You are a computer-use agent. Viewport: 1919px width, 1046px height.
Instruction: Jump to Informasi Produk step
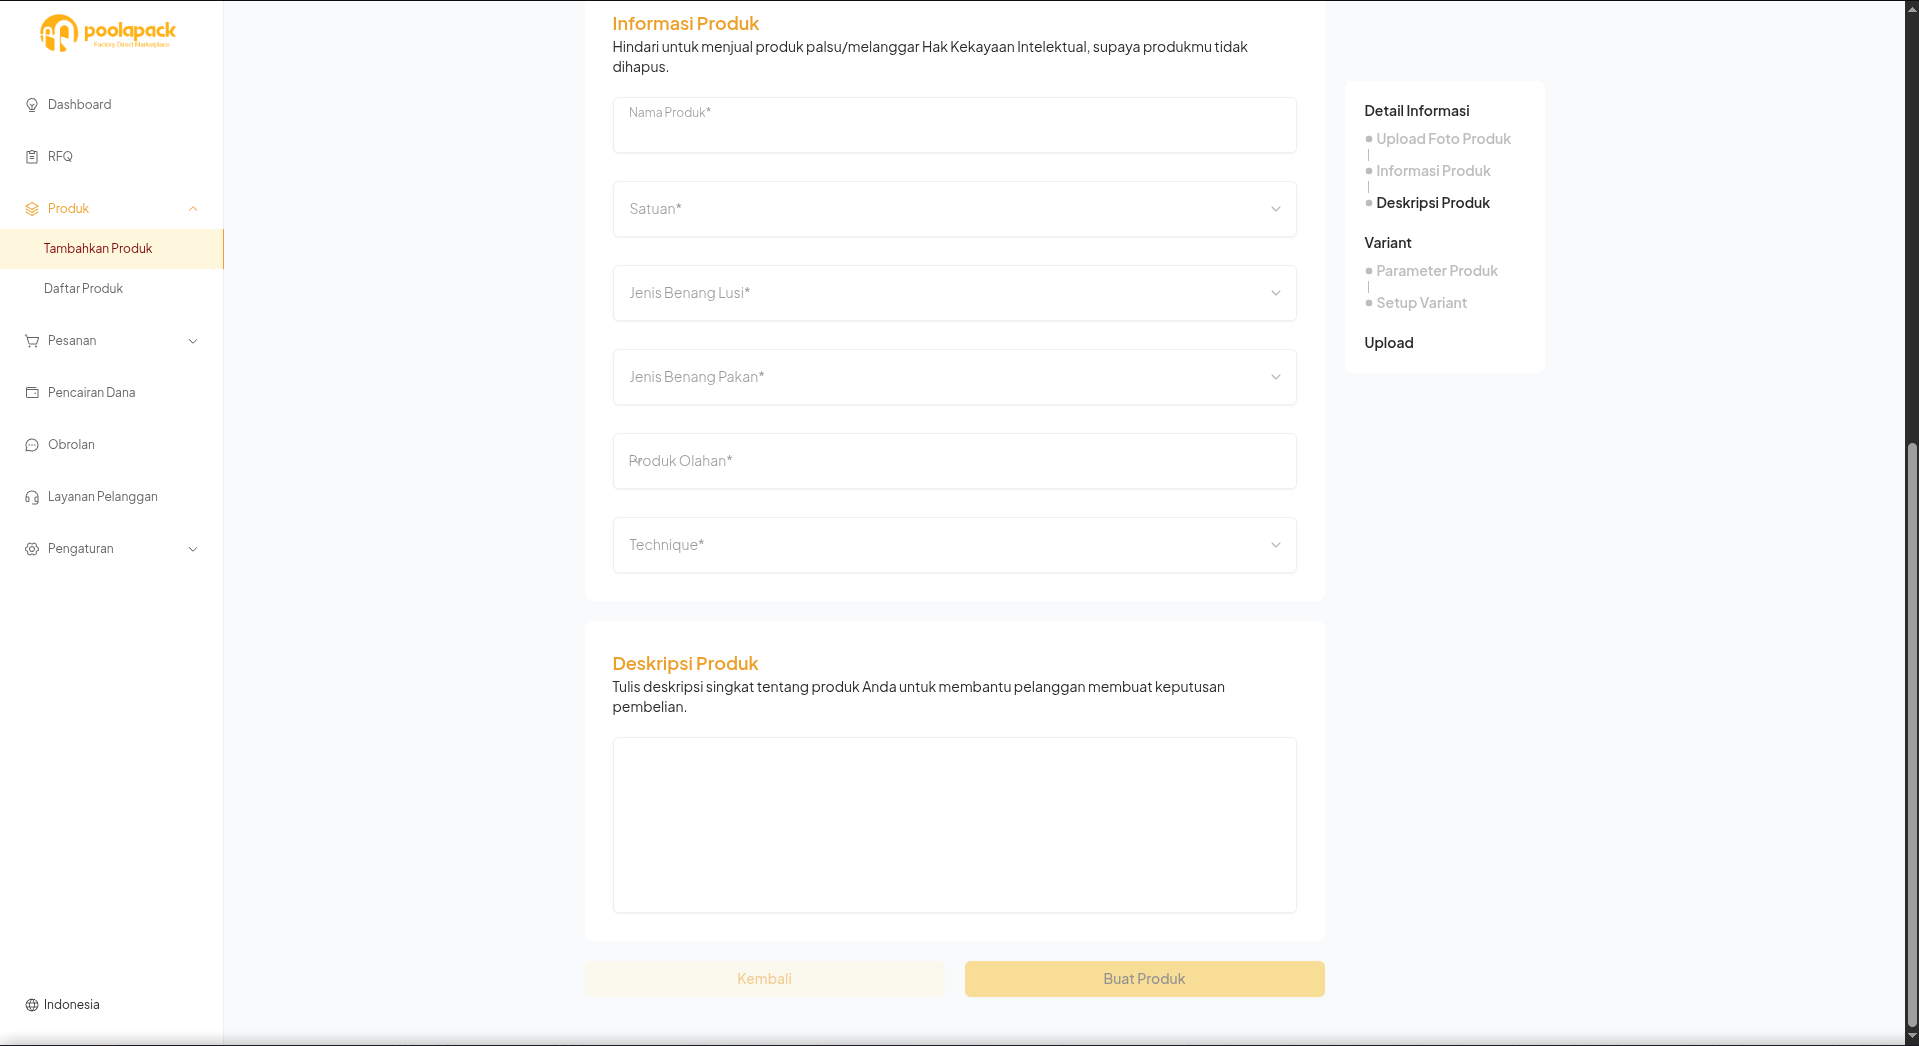point(1432,171)
